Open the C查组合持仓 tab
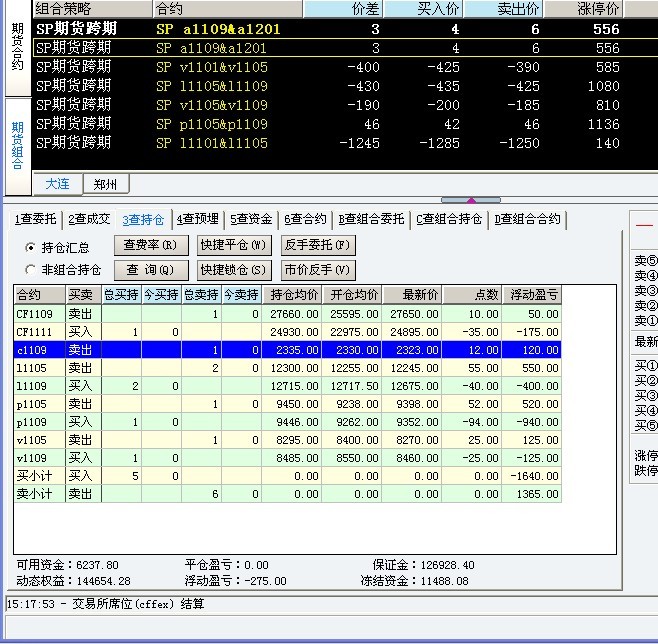This screenshot has height=644, width=658. [449, 219]
